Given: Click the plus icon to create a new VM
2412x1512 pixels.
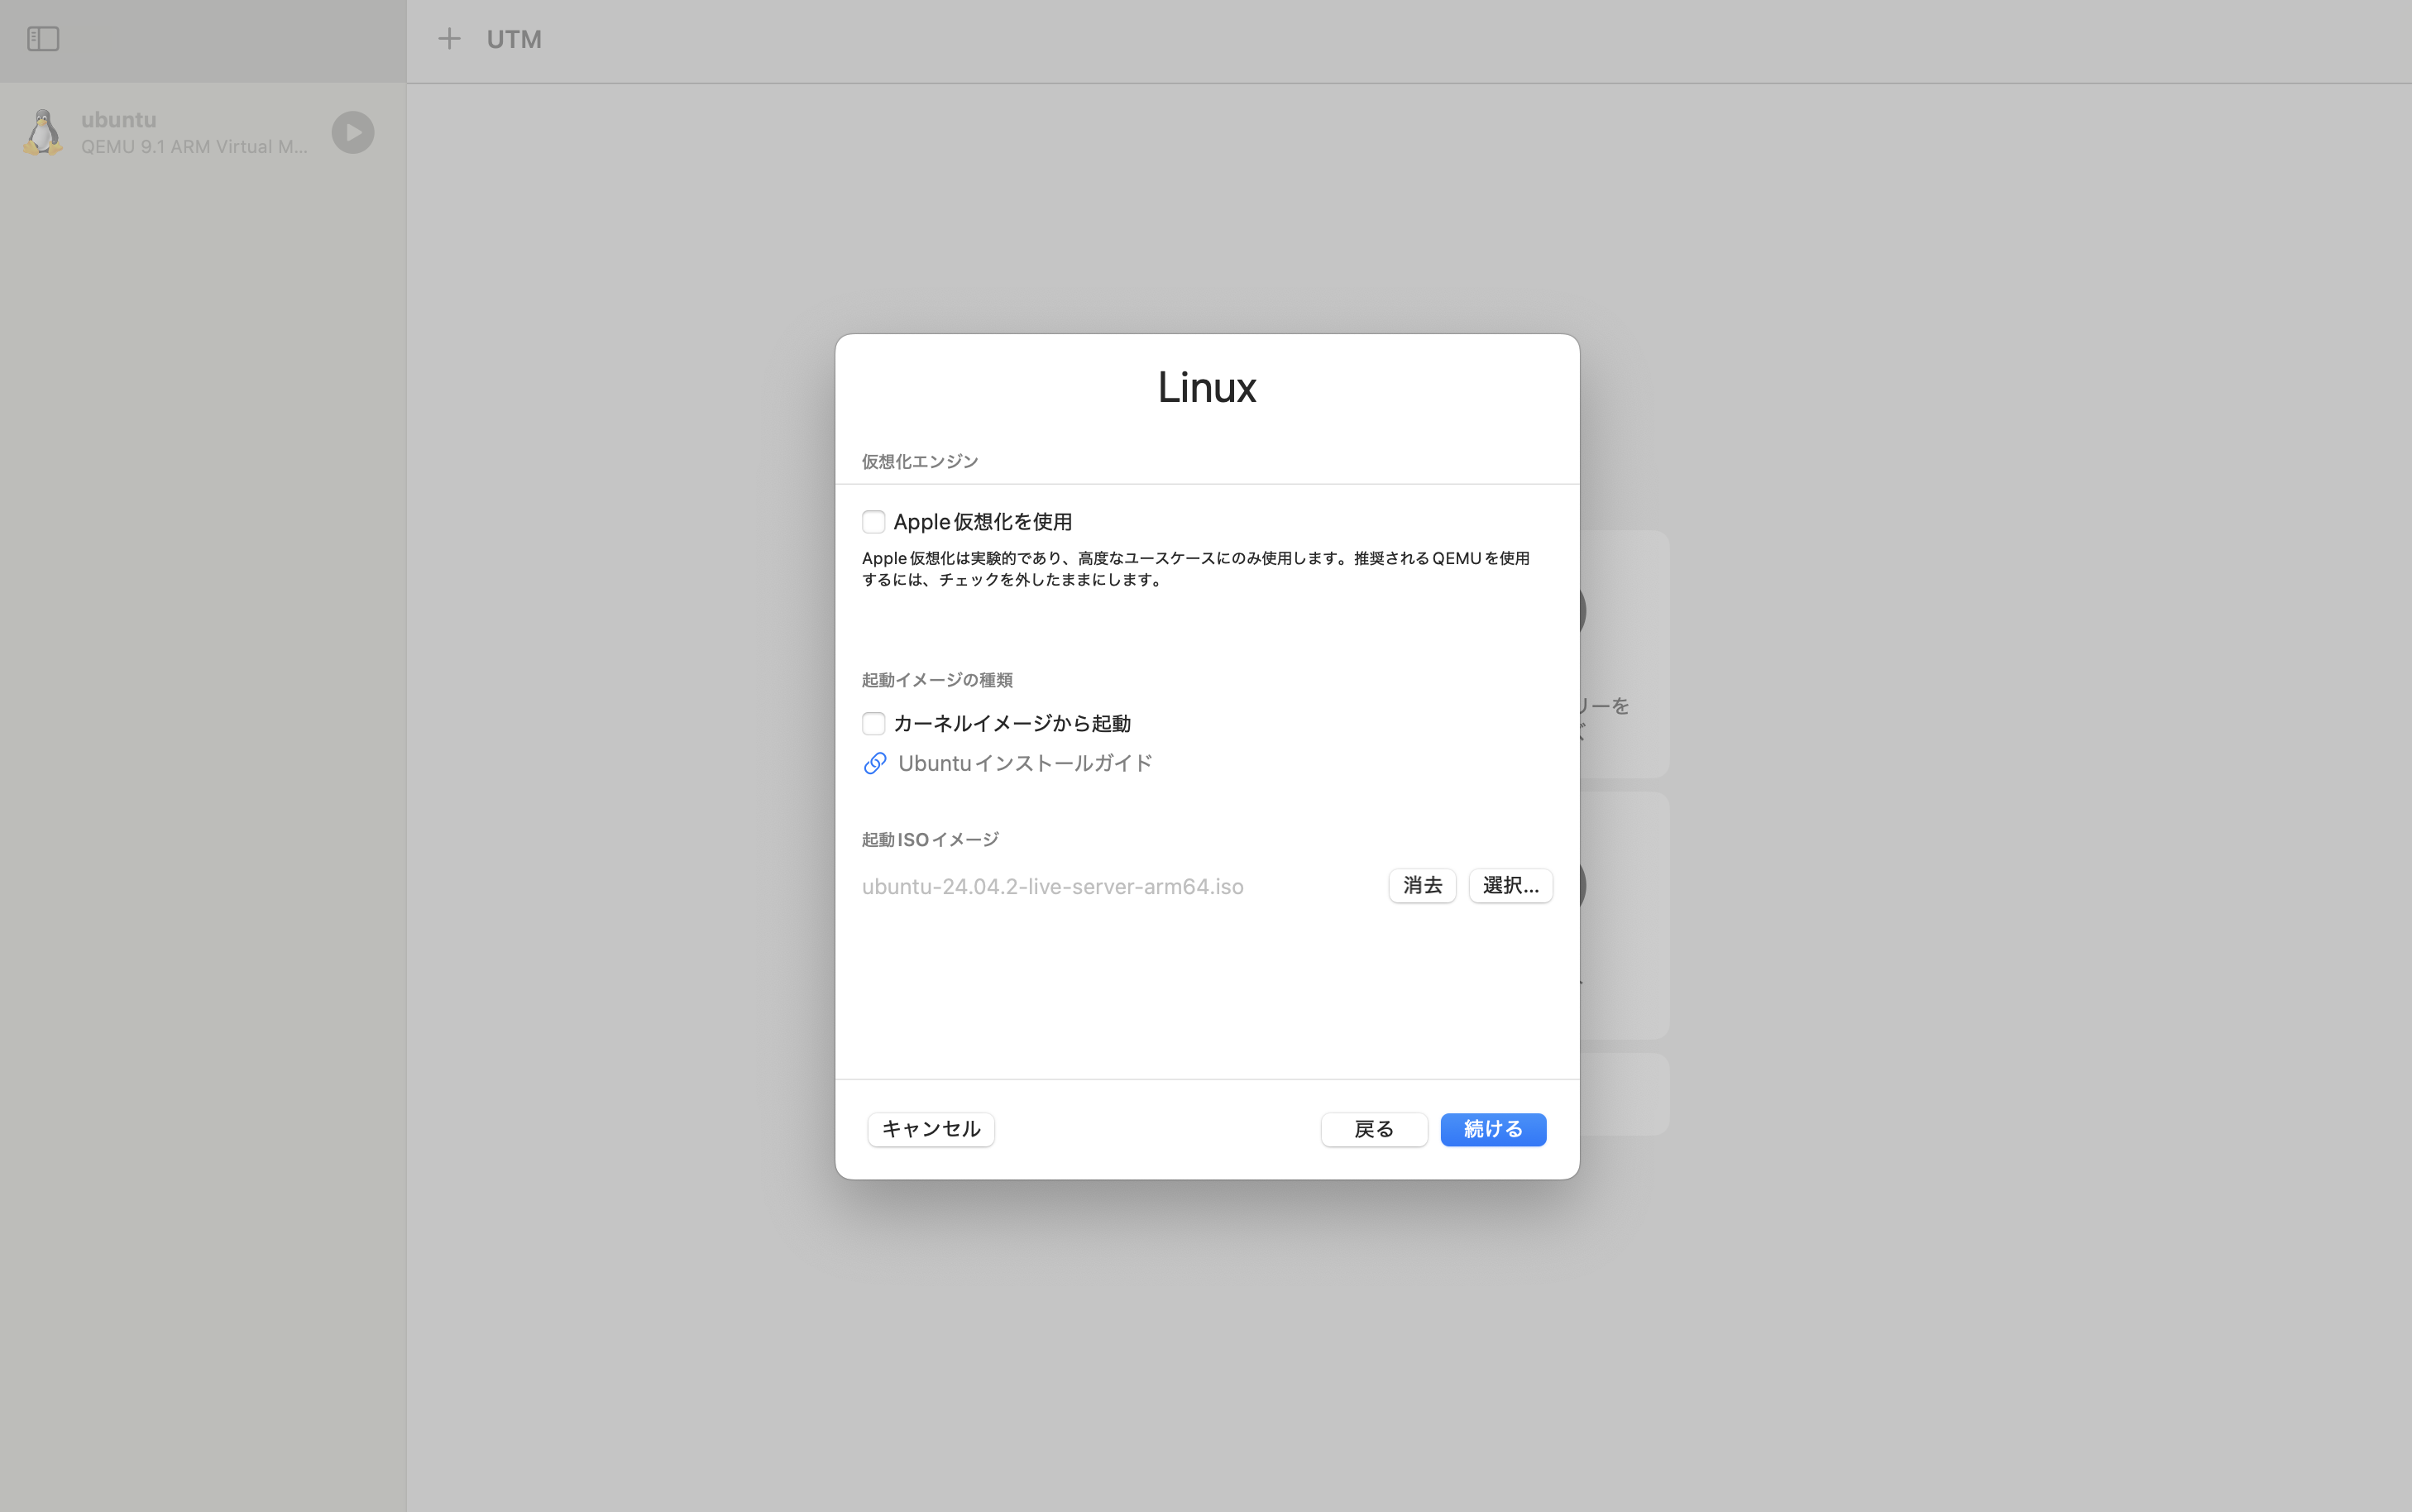Looking at the screenshot, I should click(449, 38).
